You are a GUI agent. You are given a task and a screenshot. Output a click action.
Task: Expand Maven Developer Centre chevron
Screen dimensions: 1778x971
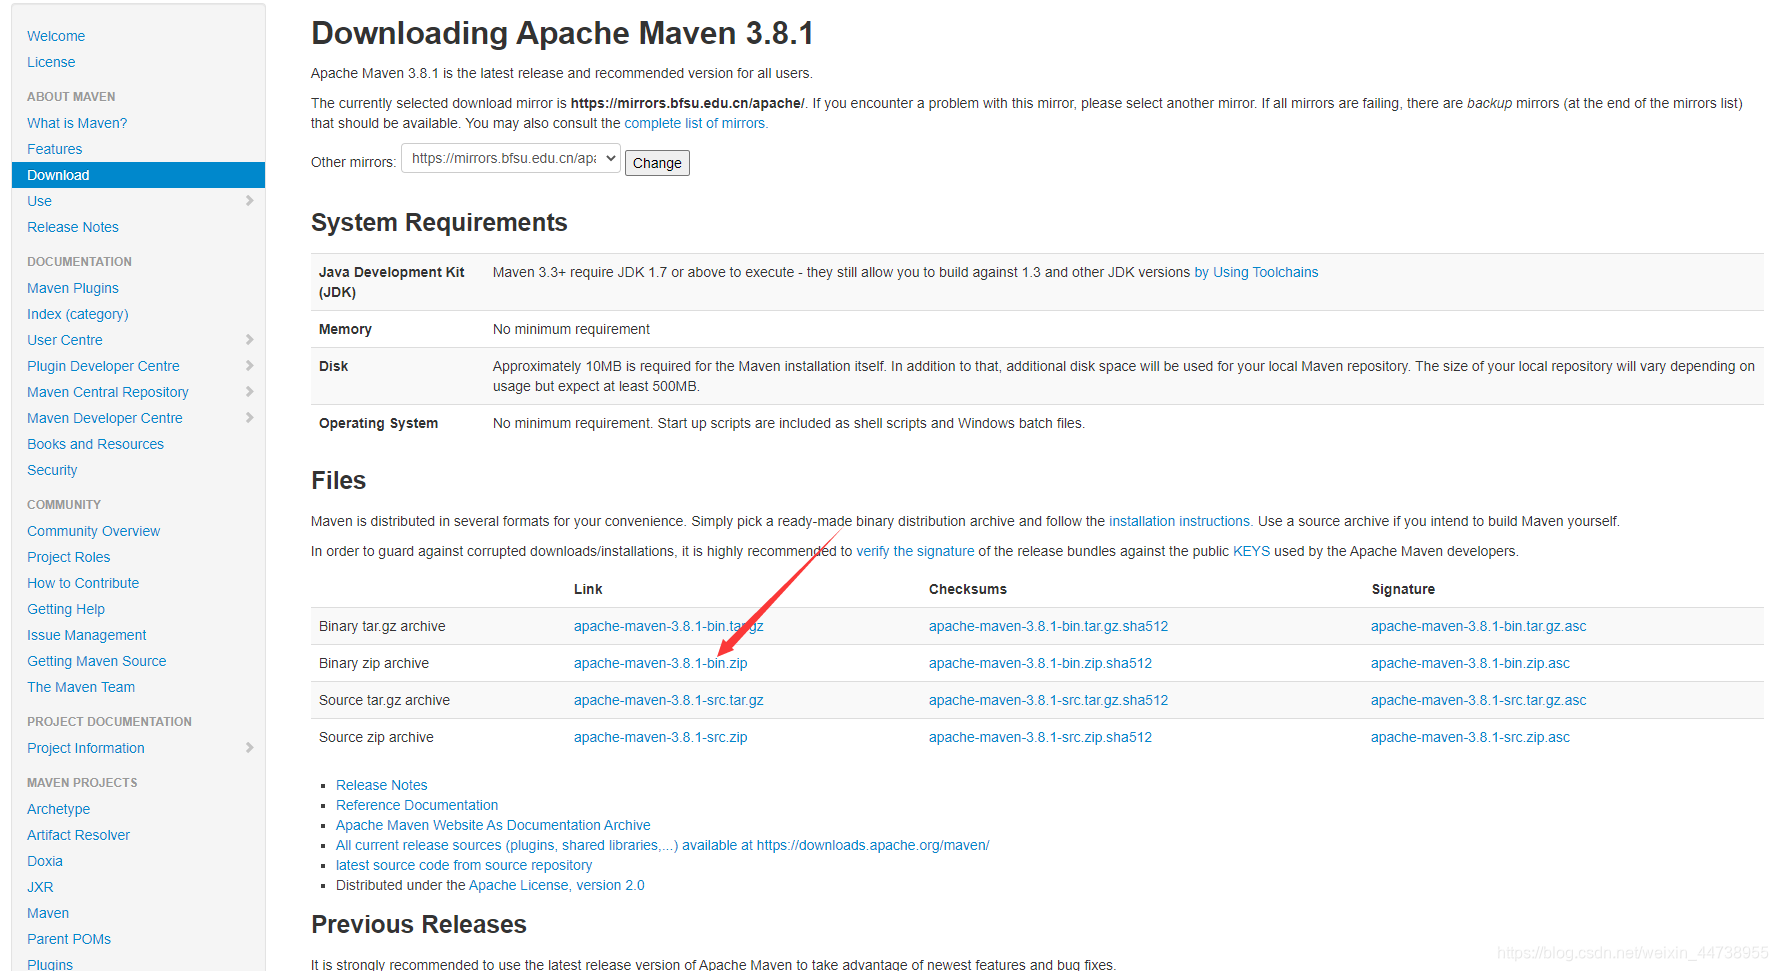(249, 418)
